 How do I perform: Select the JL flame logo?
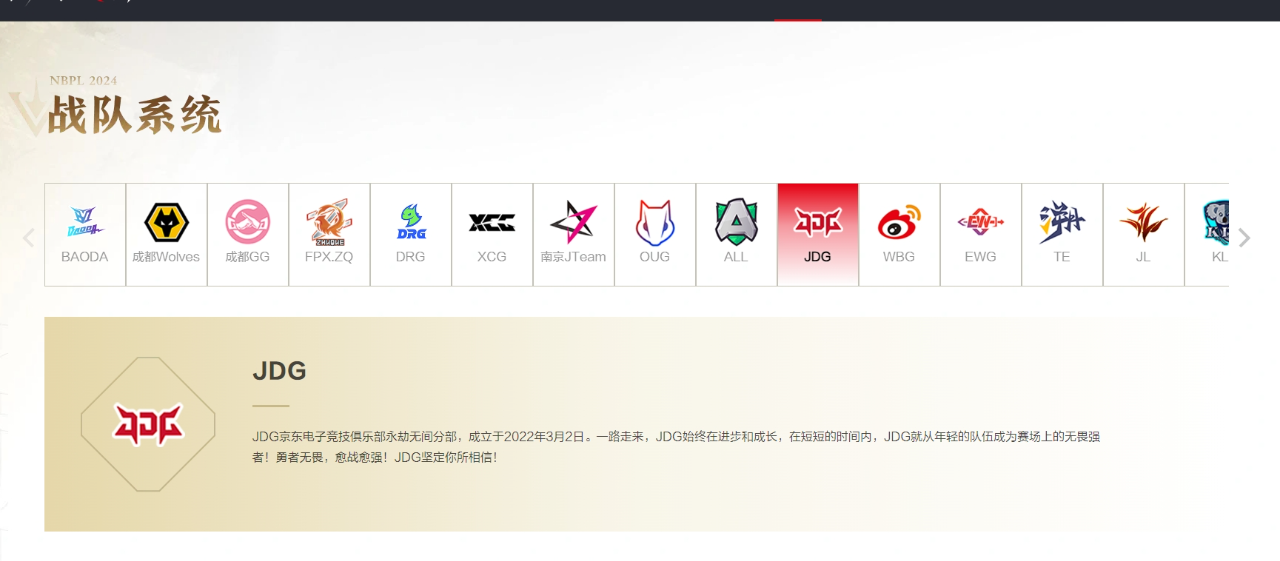(x=1143, y=222)
